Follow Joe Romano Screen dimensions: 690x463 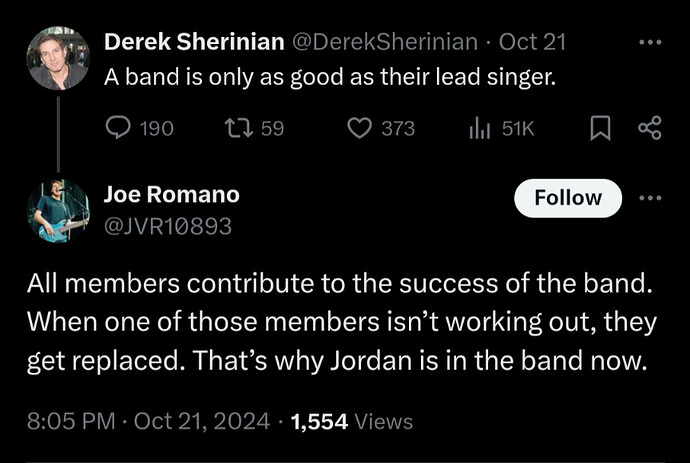coord(568,198)
